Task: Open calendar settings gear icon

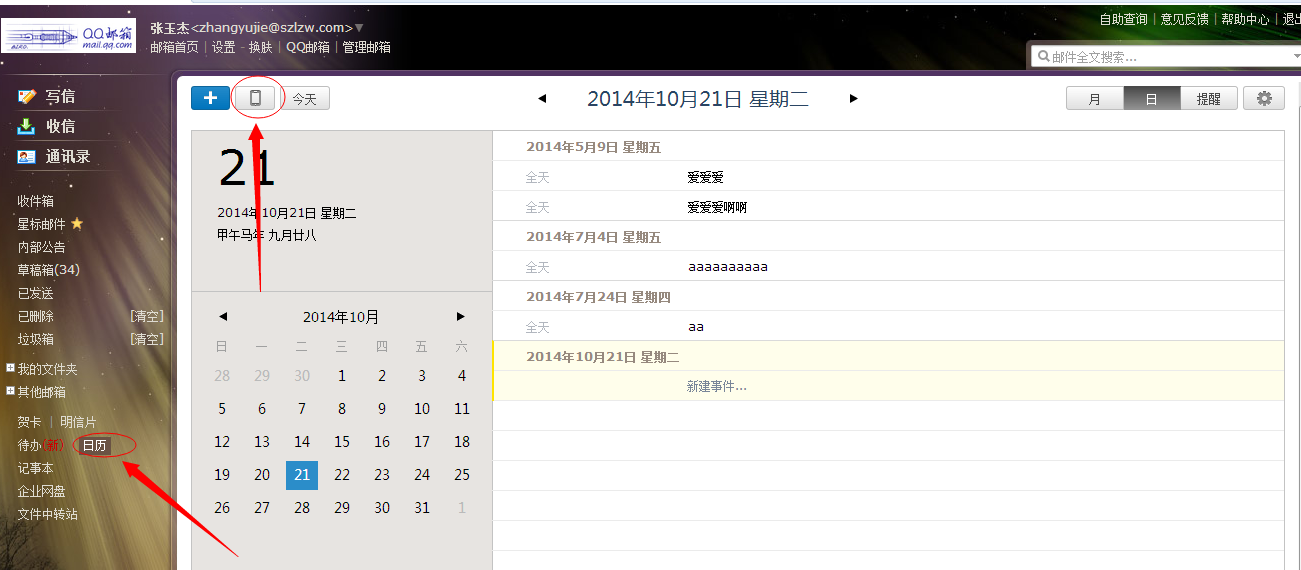Action: point(1264,98)
